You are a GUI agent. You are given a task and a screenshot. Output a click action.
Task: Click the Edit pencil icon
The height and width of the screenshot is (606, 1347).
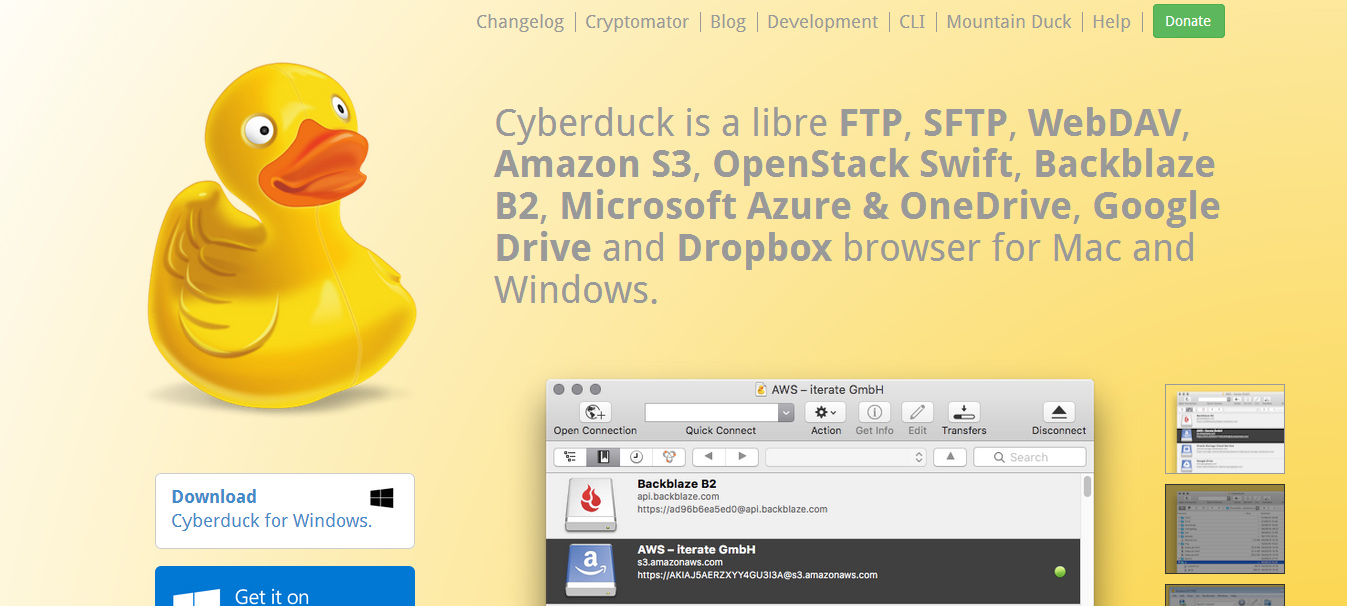click(x=917, y=412)
